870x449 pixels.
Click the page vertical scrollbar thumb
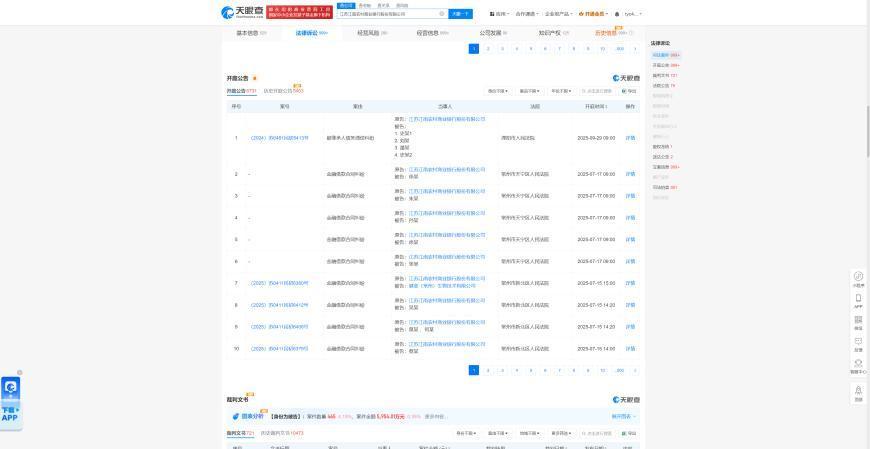[867, 130]
